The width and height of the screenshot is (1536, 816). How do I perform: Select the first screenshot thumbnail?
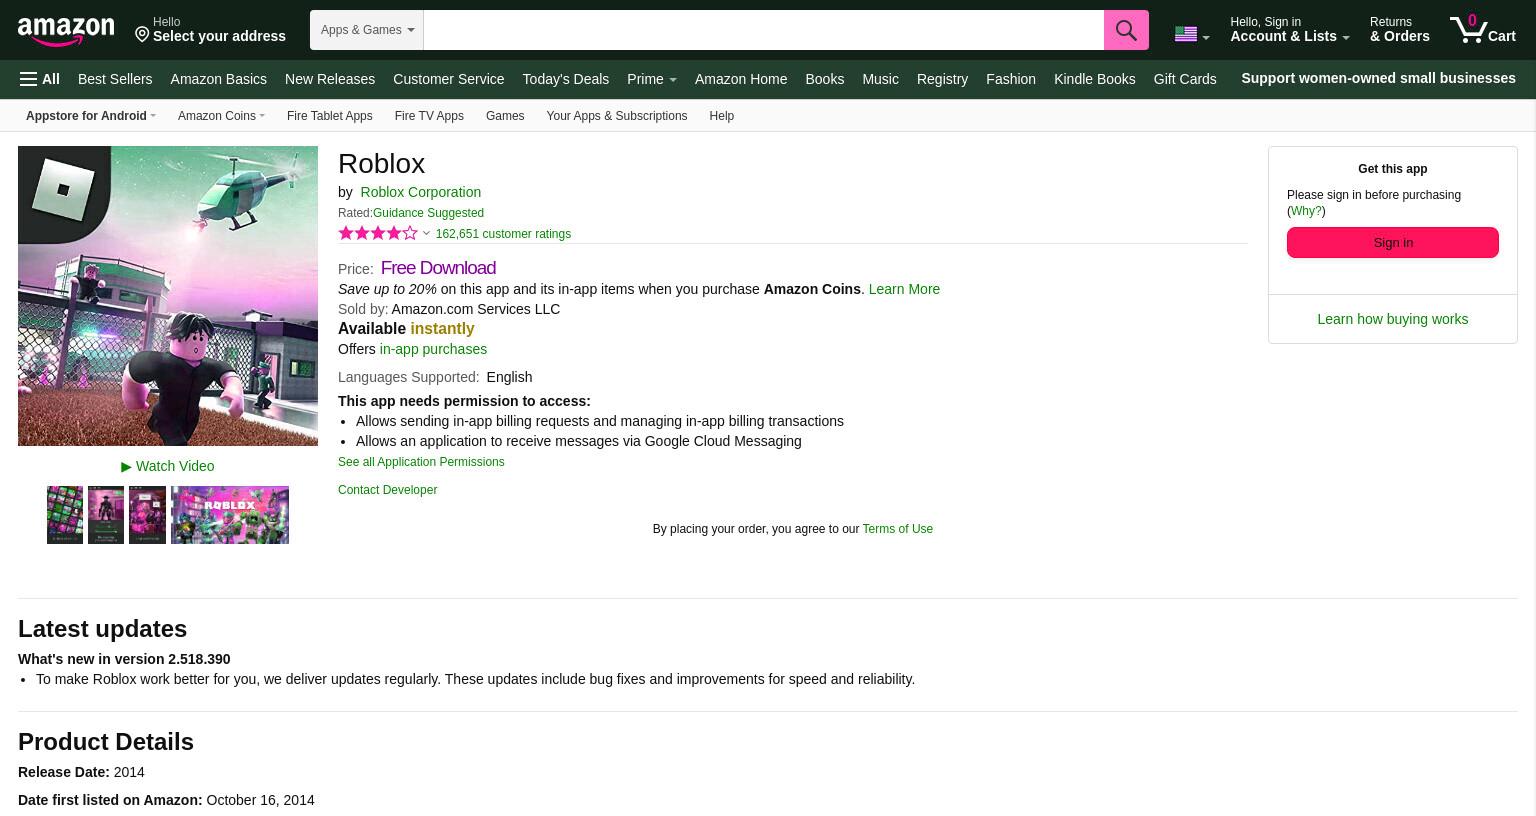(65, 515)
